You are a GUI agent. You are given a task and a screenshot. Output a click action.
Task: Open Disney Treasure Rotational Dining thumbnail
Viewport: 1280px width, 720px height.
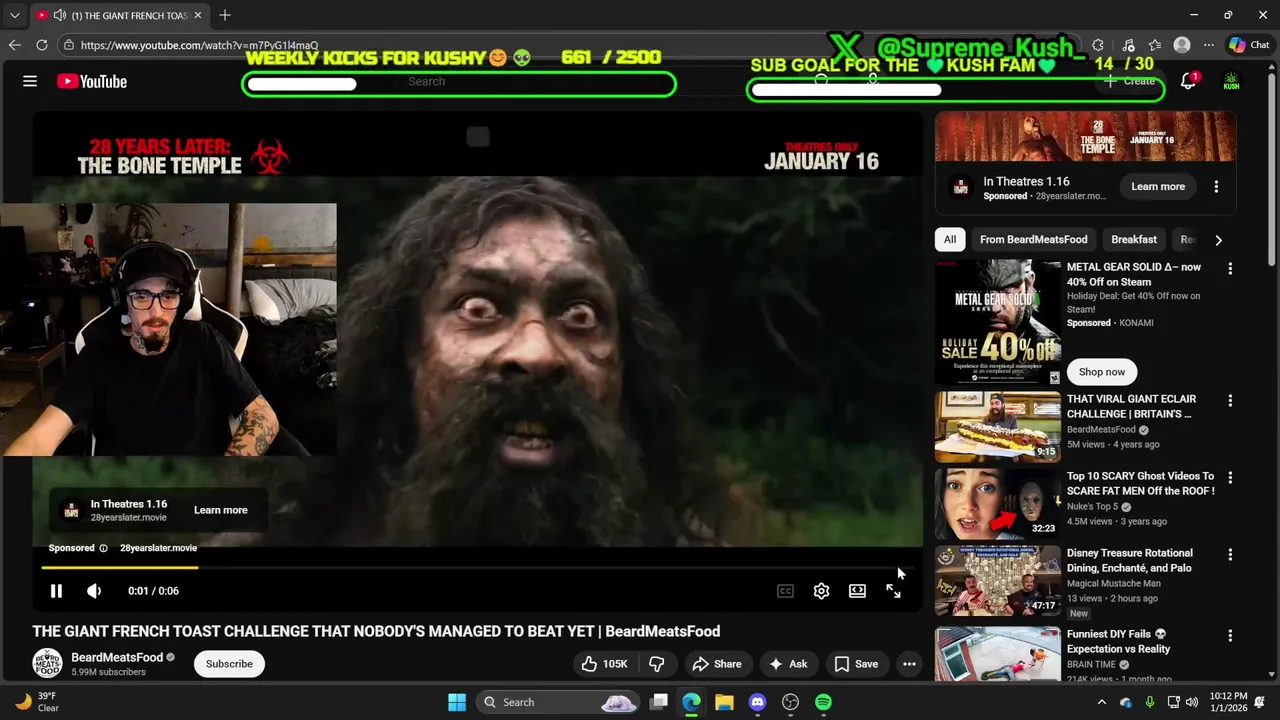click(x=998, y=580)
